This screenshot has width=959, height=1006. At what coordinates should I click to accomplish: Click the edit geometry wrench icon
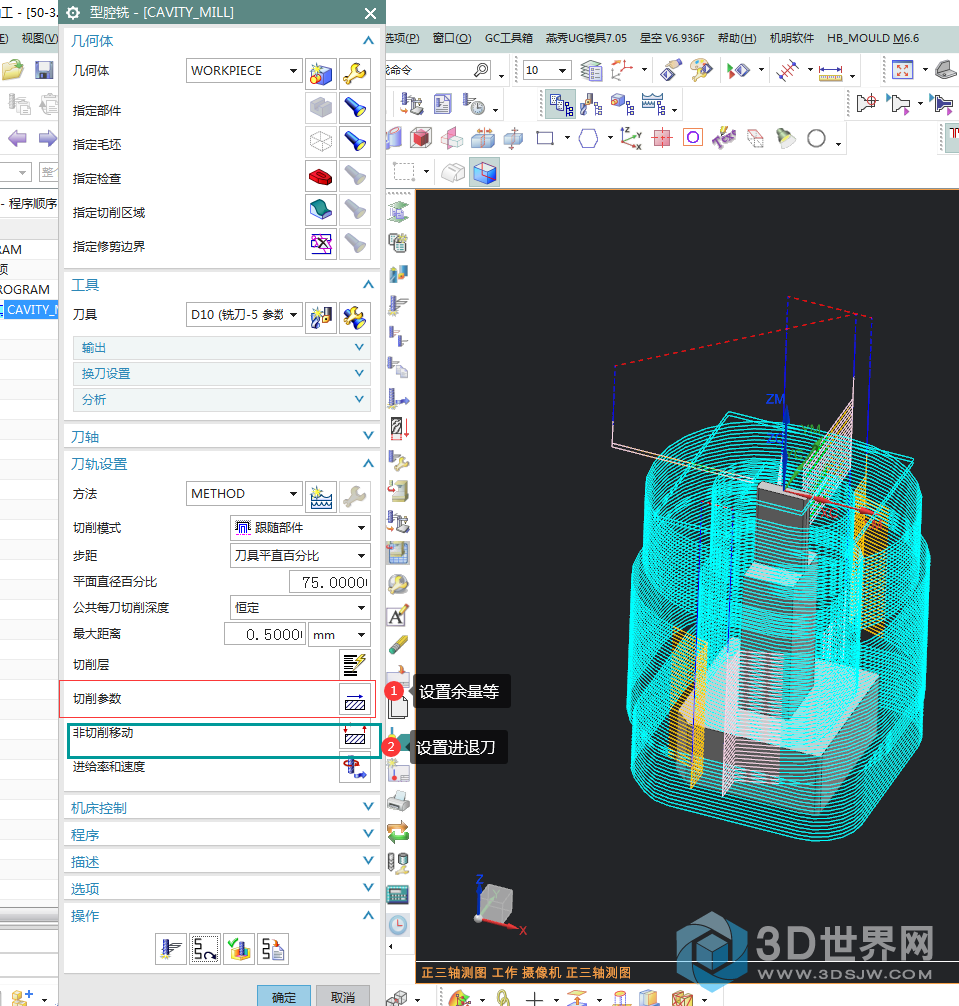click(x=355, y=73)
